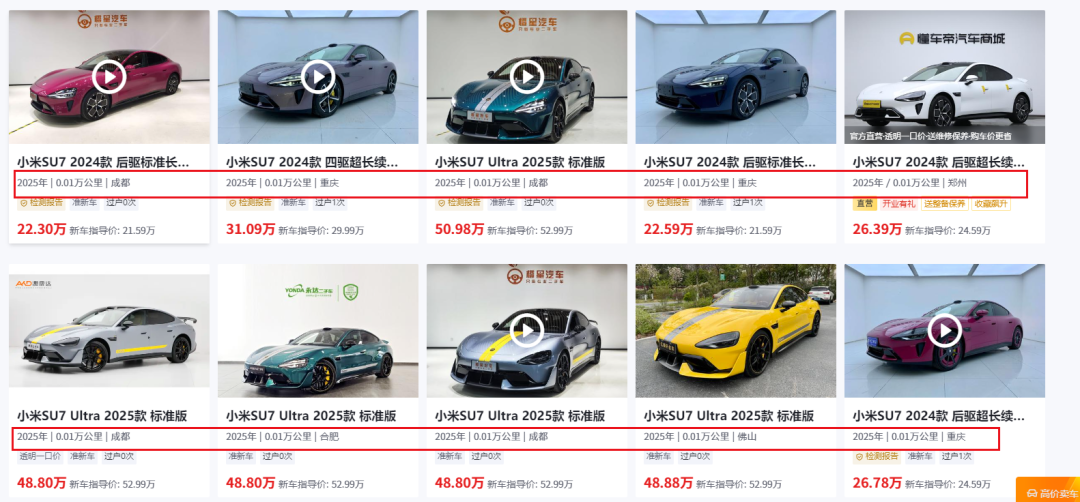Play video on purple SU7 31.09万 listing
This screenshot has height=502, width=1080.
(318, 76)
